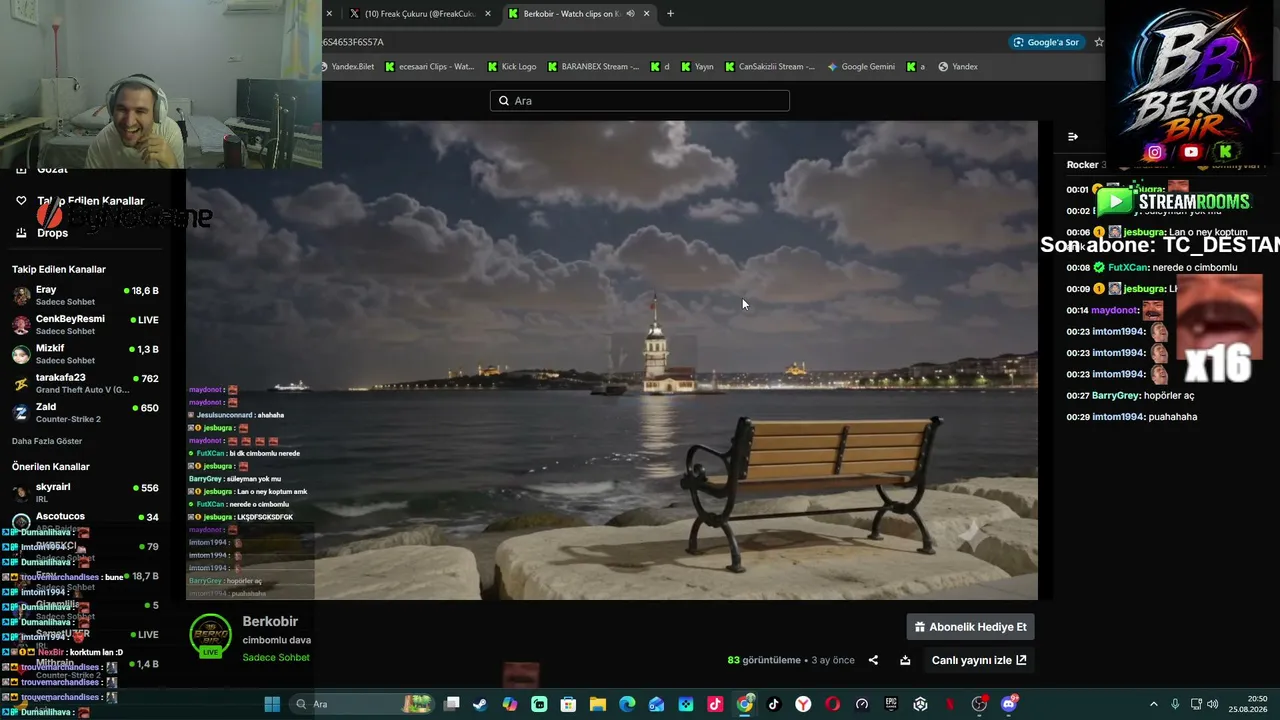1280x720 pixels.
Task: Open the ecesaari Clips bookmark
Action: (x=430, y=67)
